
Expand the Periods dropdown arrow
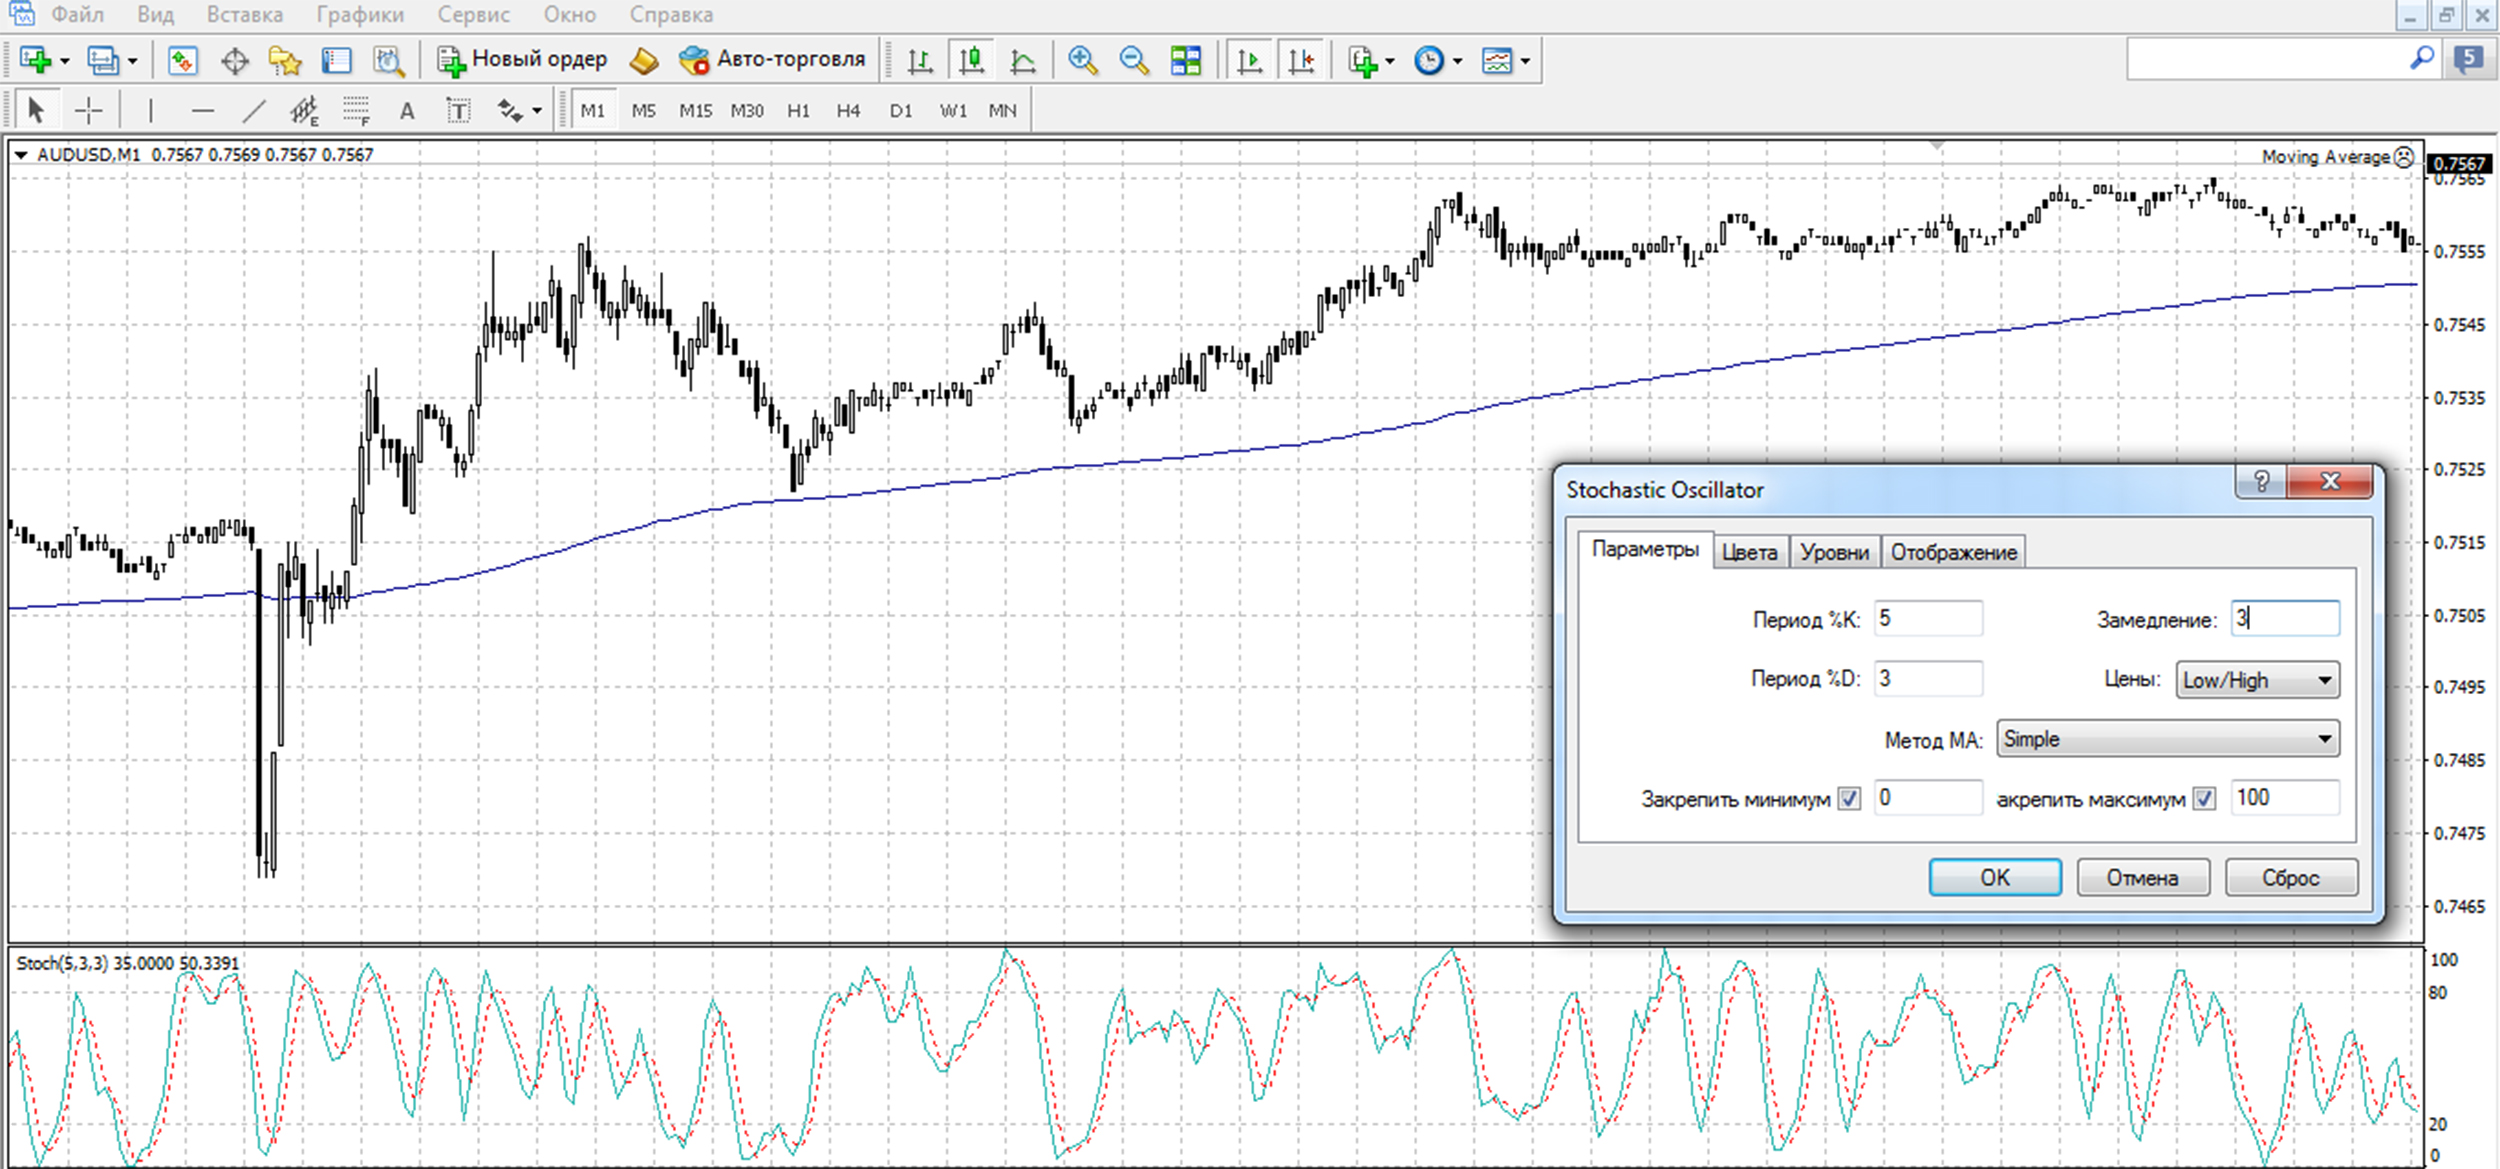coord(1457,62)
